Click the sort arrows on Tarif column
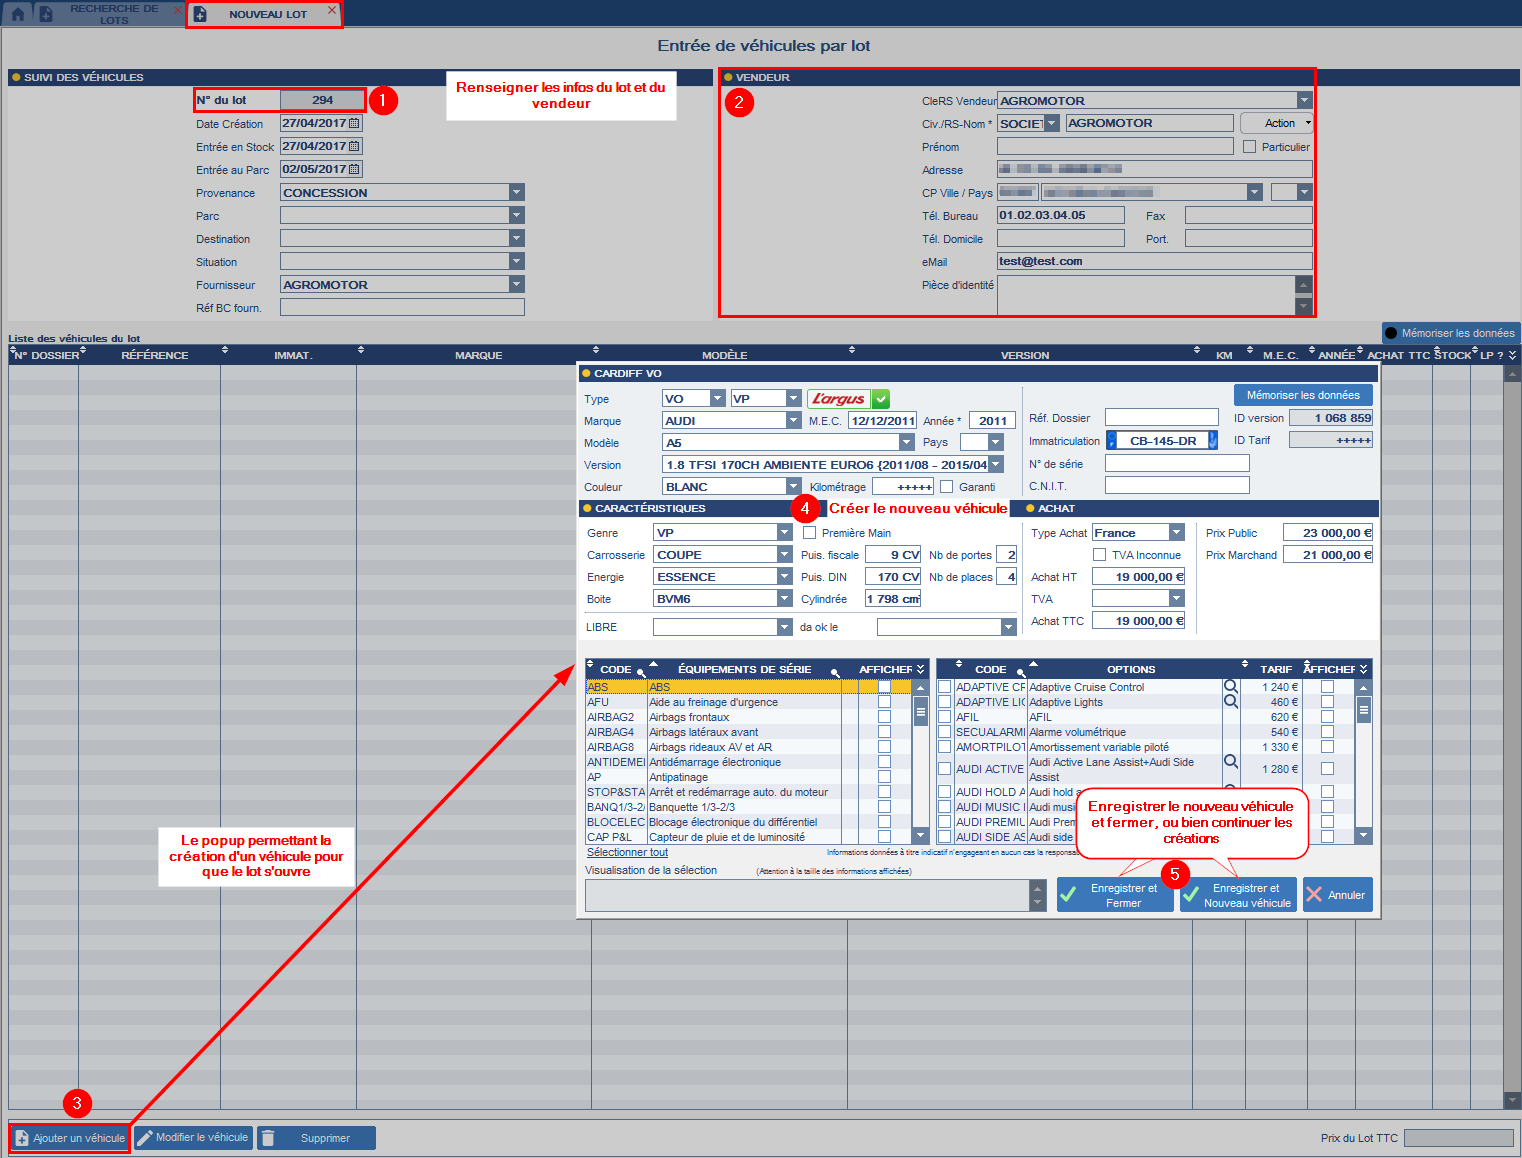 click(x=1245, y=664)
